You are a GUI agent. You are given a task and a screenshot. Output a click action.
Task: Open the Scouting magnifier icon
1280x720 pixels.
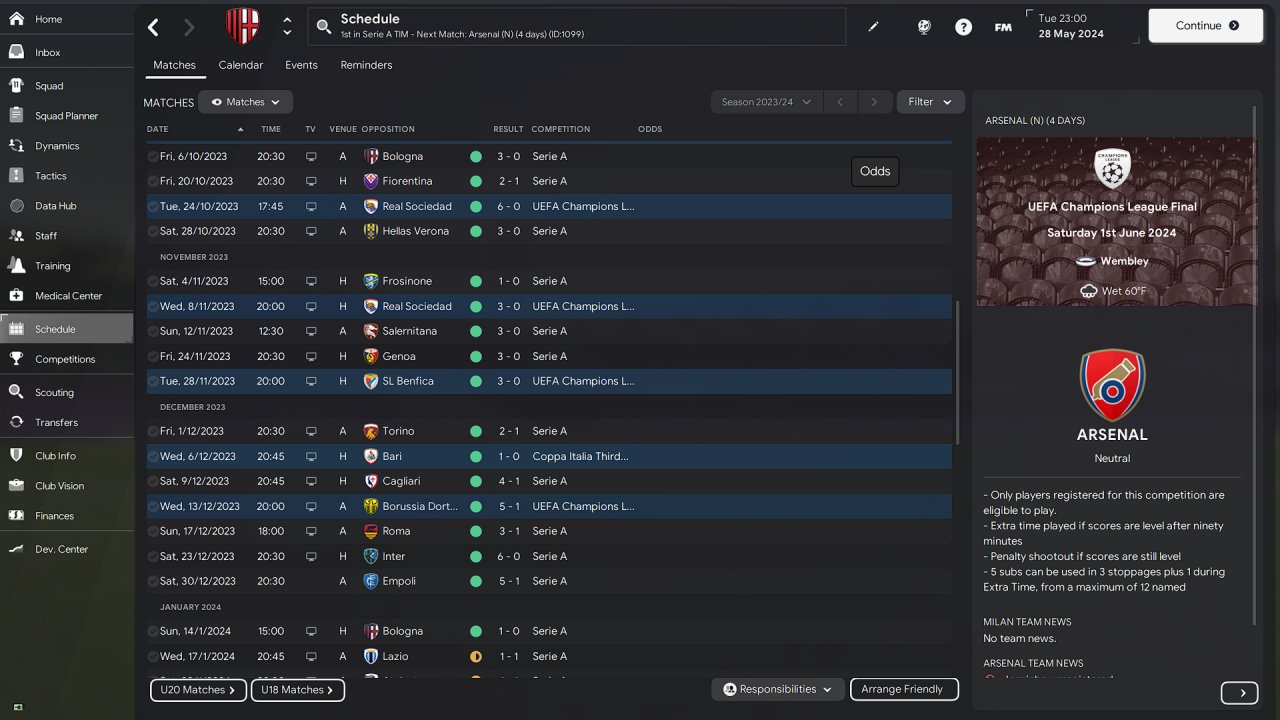16,392
